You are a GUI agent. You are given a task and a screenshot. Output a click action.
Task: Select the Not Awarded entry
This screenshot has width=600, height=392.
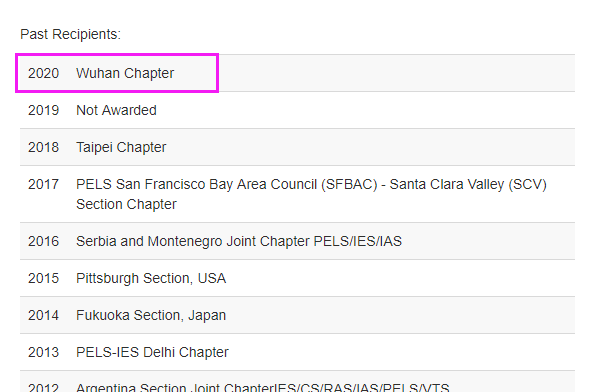(116, 110)
